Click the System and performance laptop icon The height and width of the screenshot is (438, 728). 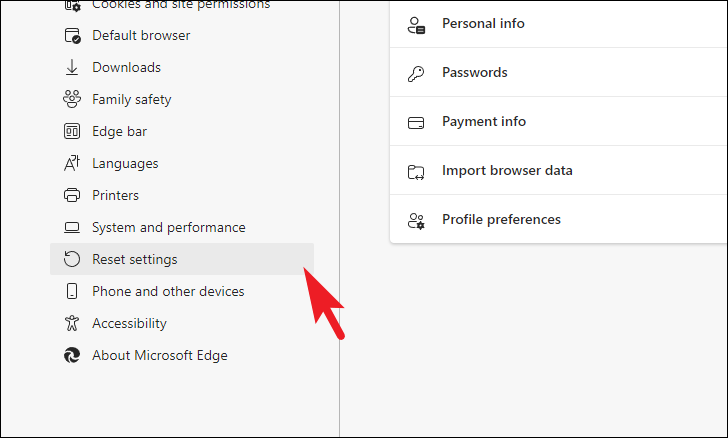[x=72, y=227]
